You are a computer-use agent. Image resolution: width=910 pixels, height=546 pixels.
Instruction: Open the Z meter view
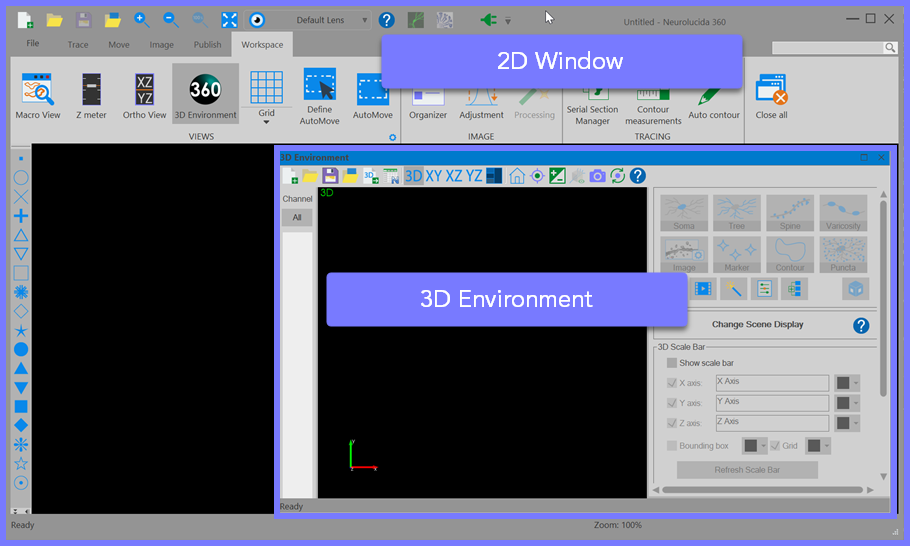(x=91, y=96)
